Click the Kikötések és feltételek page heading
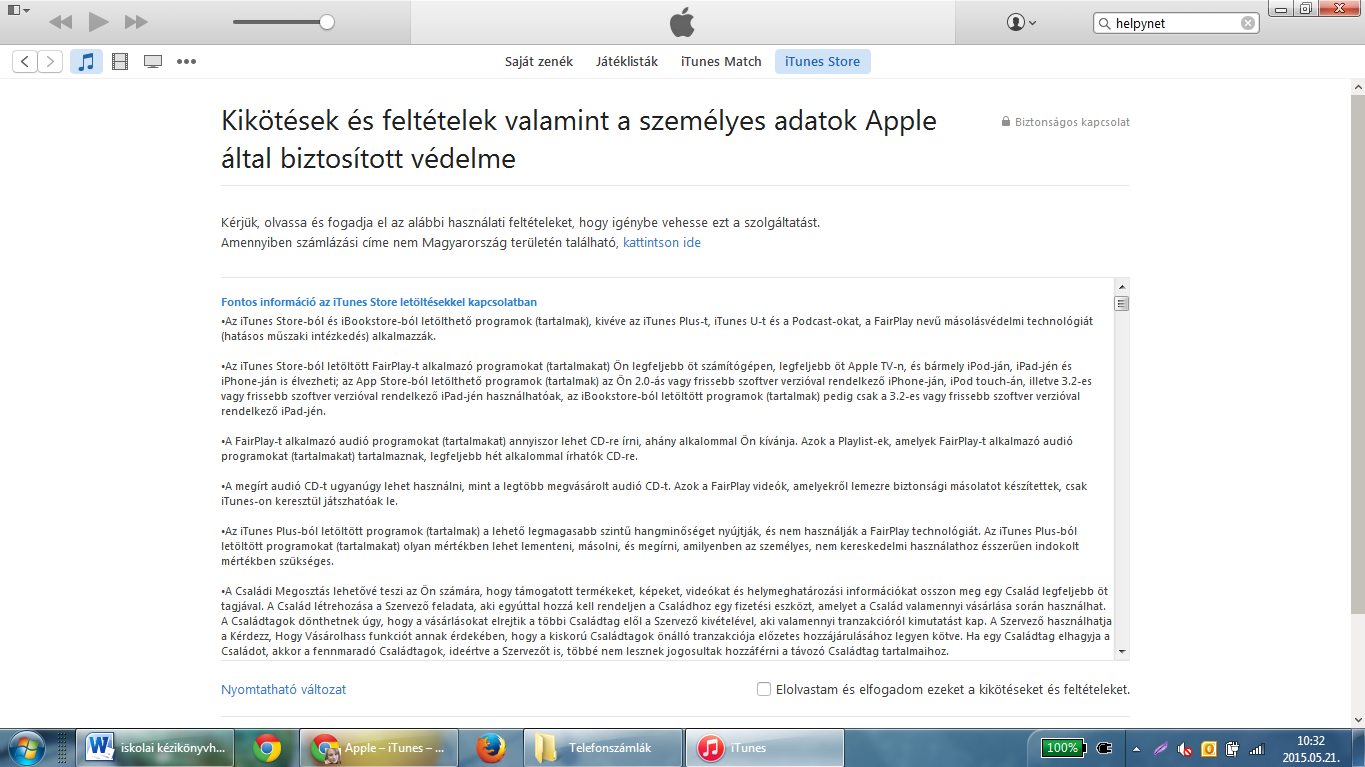The width and height of the screenshot is (1365, 767). tap(579, 139)
